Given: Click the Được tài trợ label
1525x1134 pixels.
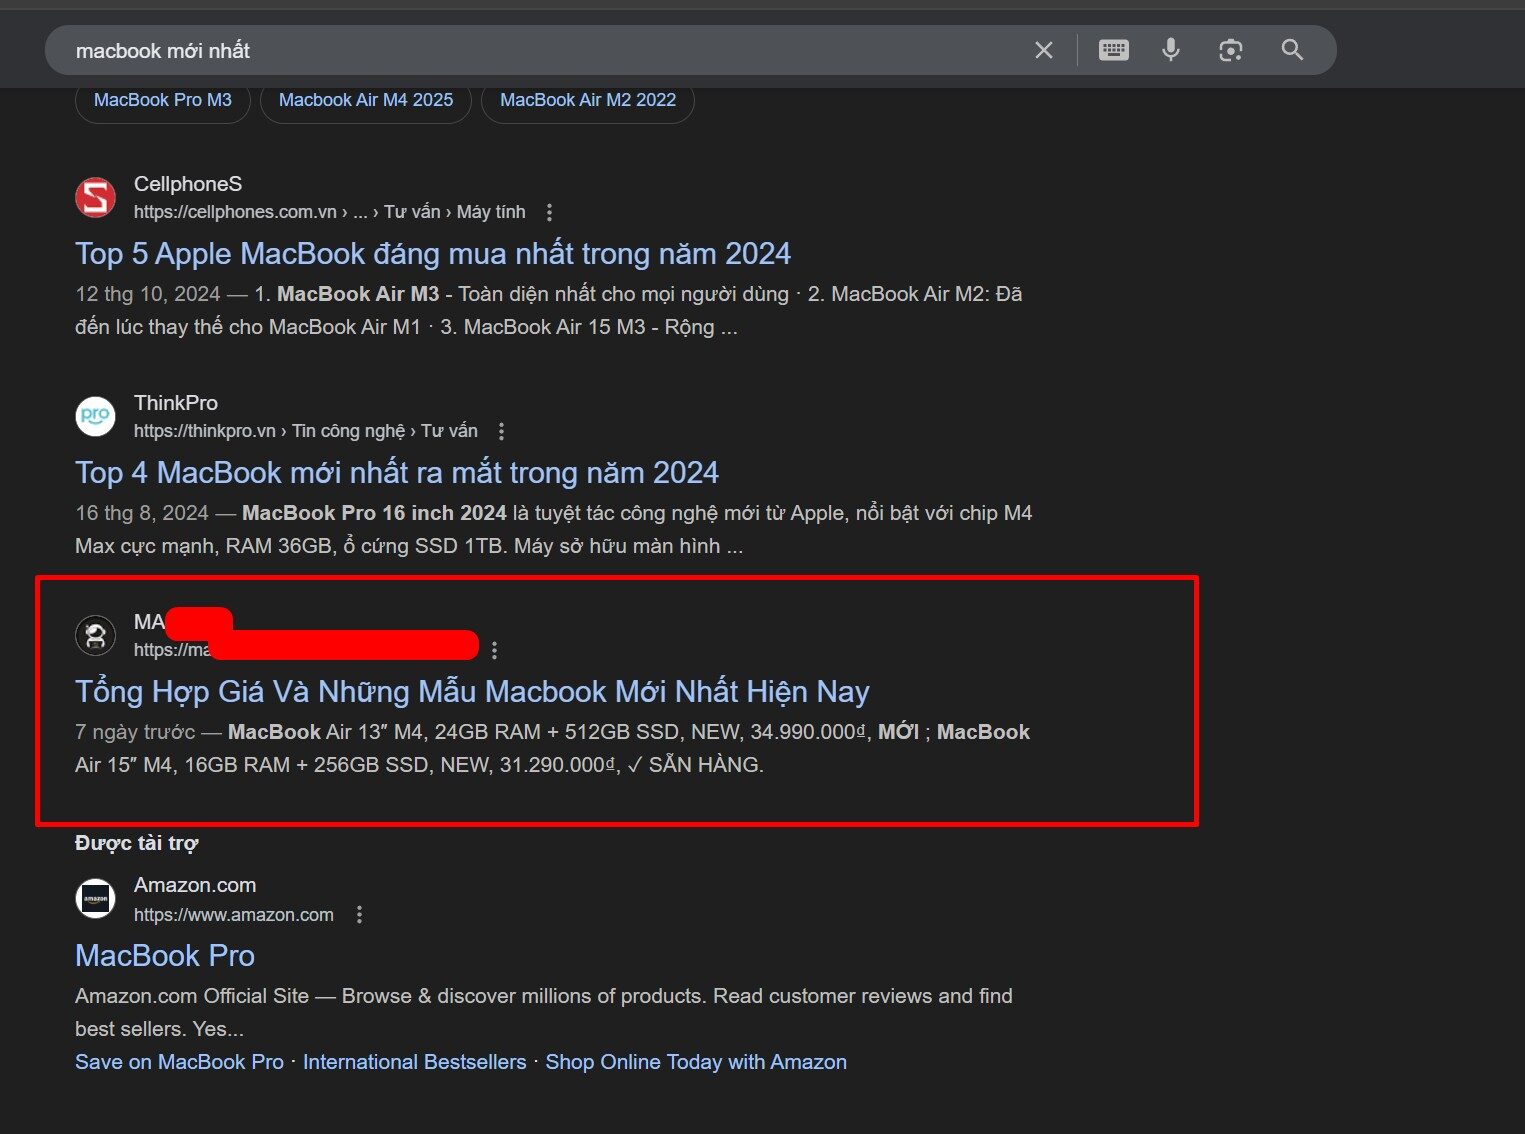Looking at the screenshot, I should [137, 843].
